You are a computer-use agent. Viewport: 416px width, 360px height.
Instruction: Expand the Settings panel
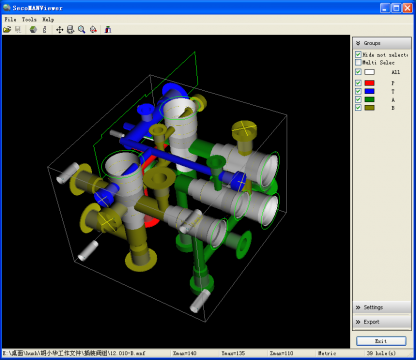(x=382, y=307)
